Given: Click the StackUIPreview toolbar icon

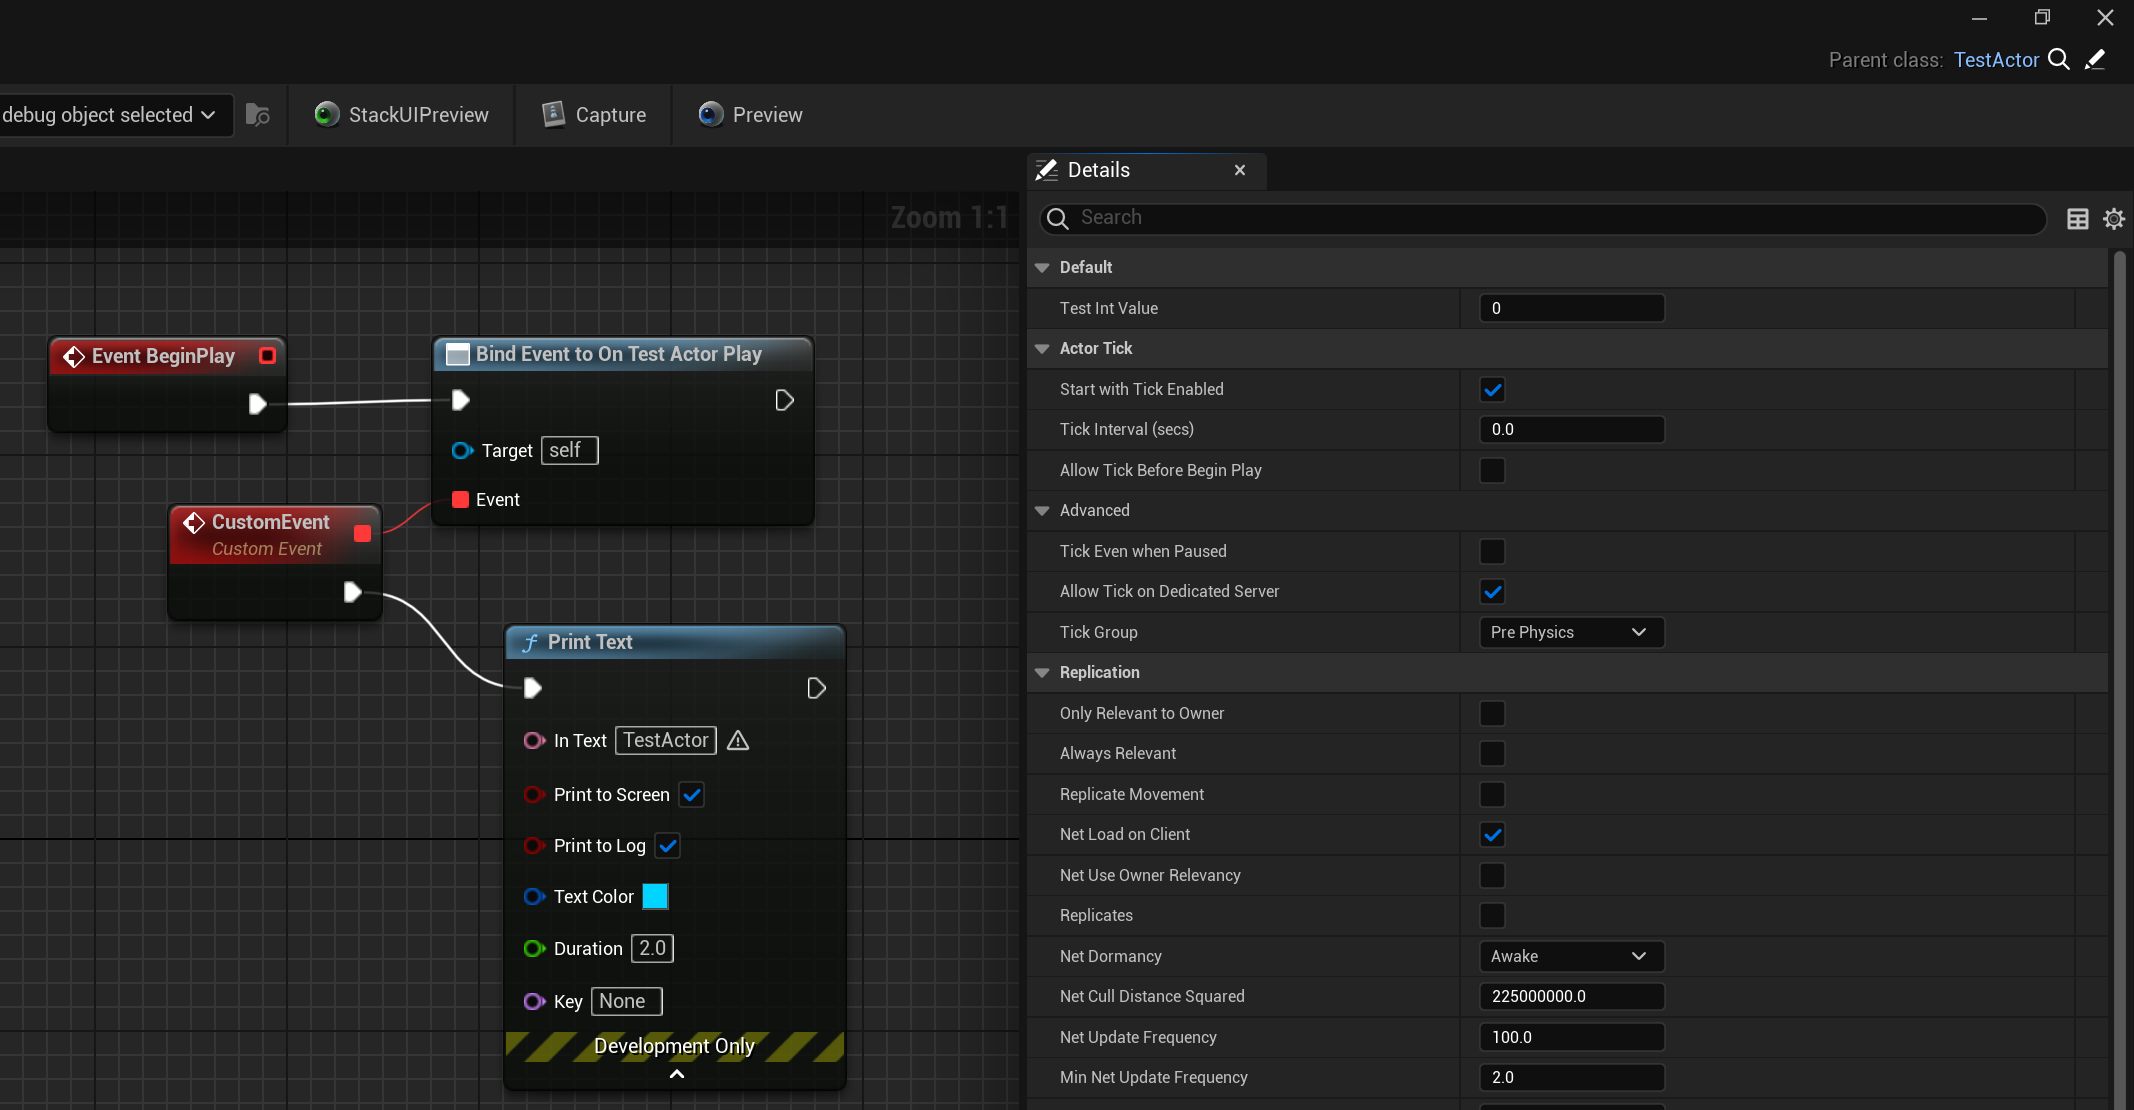Looking at the screenshot, I should (326, 115).
